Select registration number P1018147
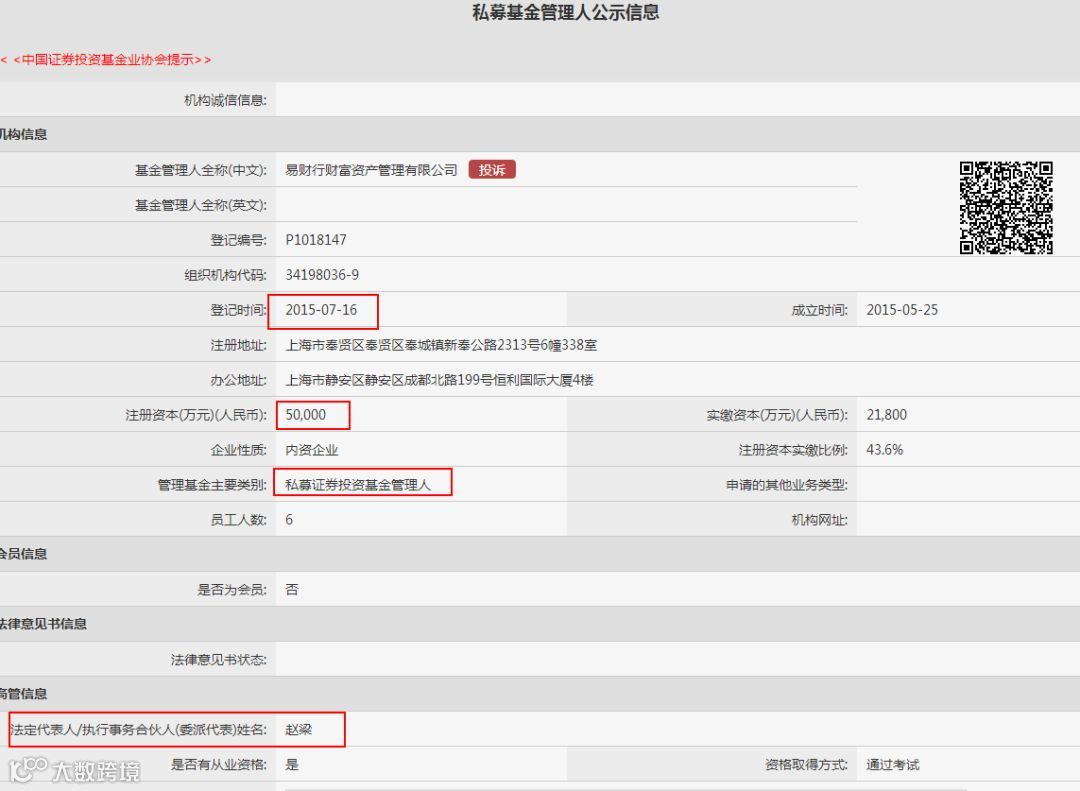Screen dimensions: 1080x791 tap(316, 240)
